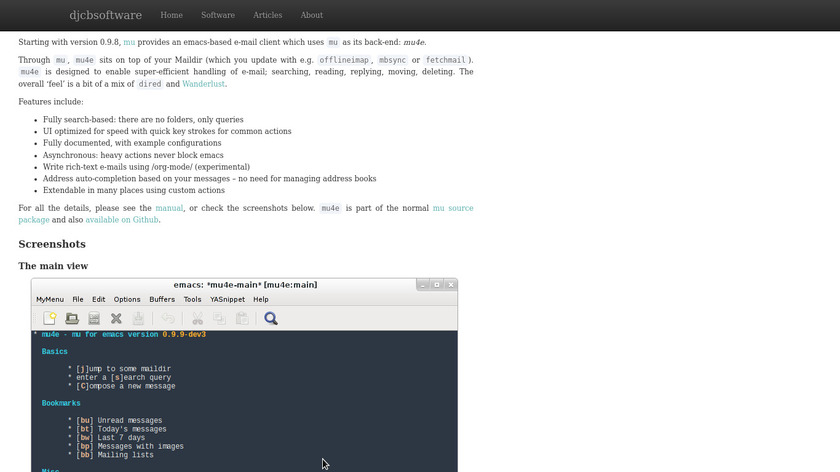
Task: Open the Articles nav link
Action: [267, 15]
